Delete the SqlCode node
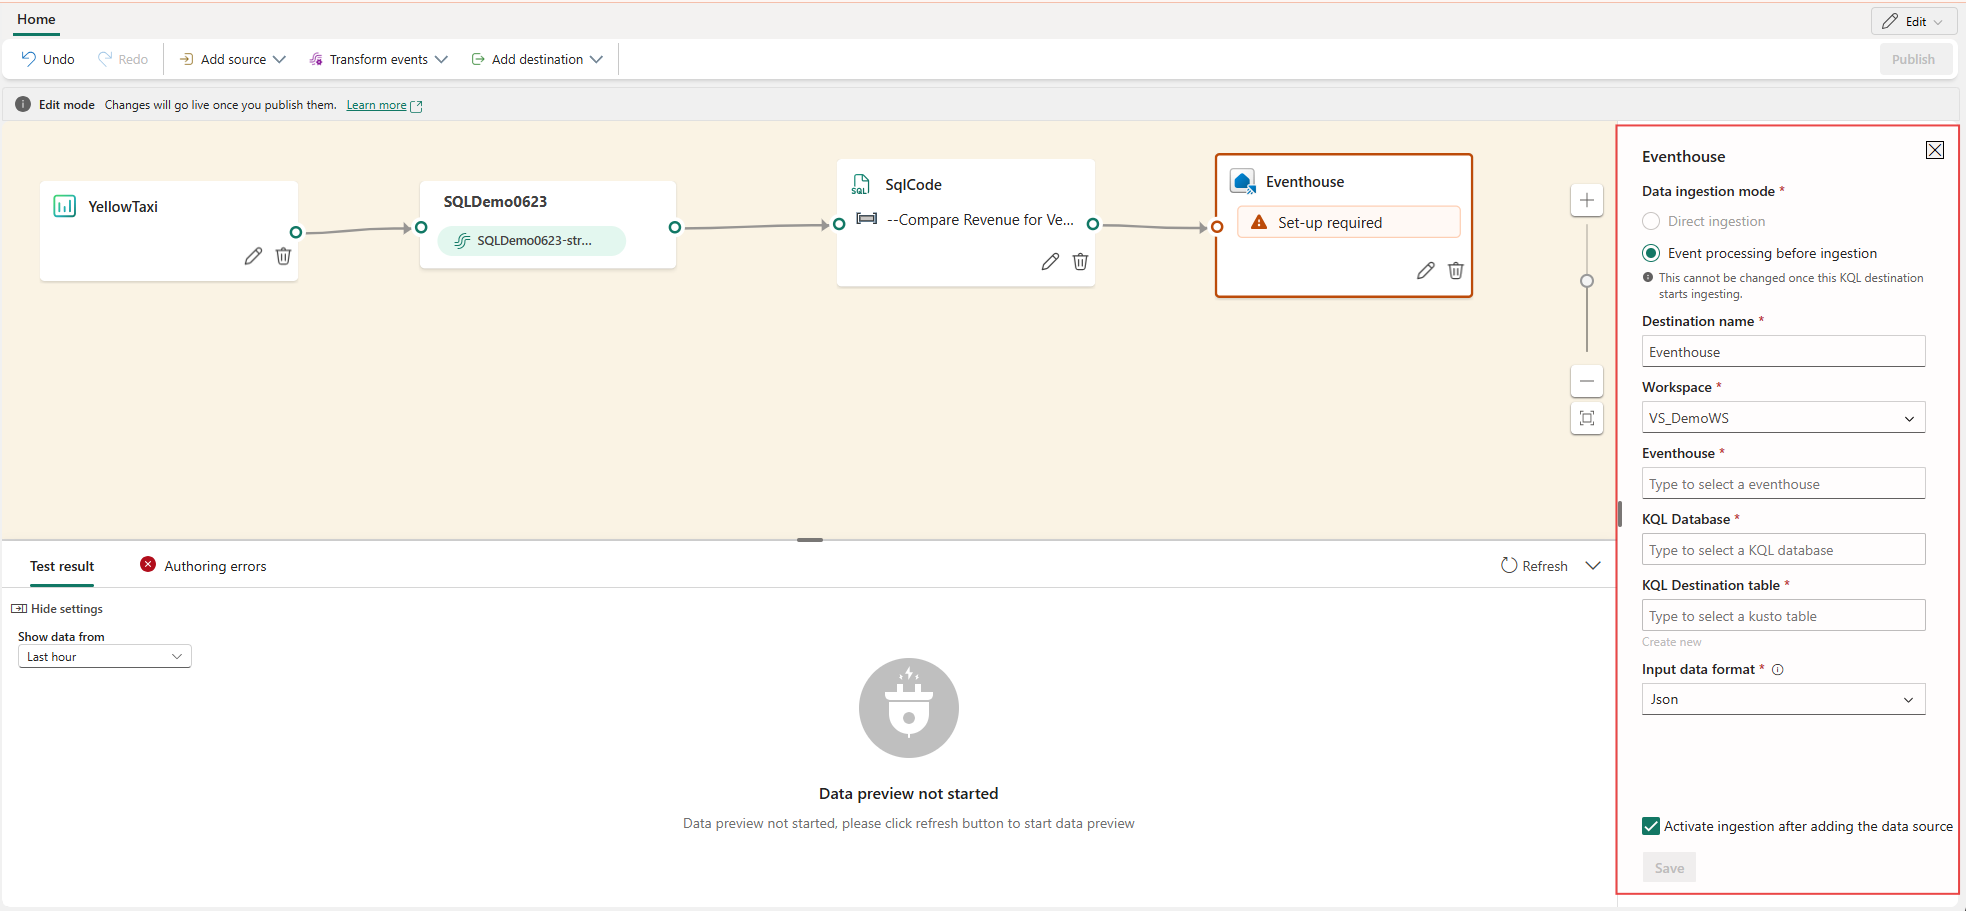Screen dimensions: 1966x911 pos(1080,261)
